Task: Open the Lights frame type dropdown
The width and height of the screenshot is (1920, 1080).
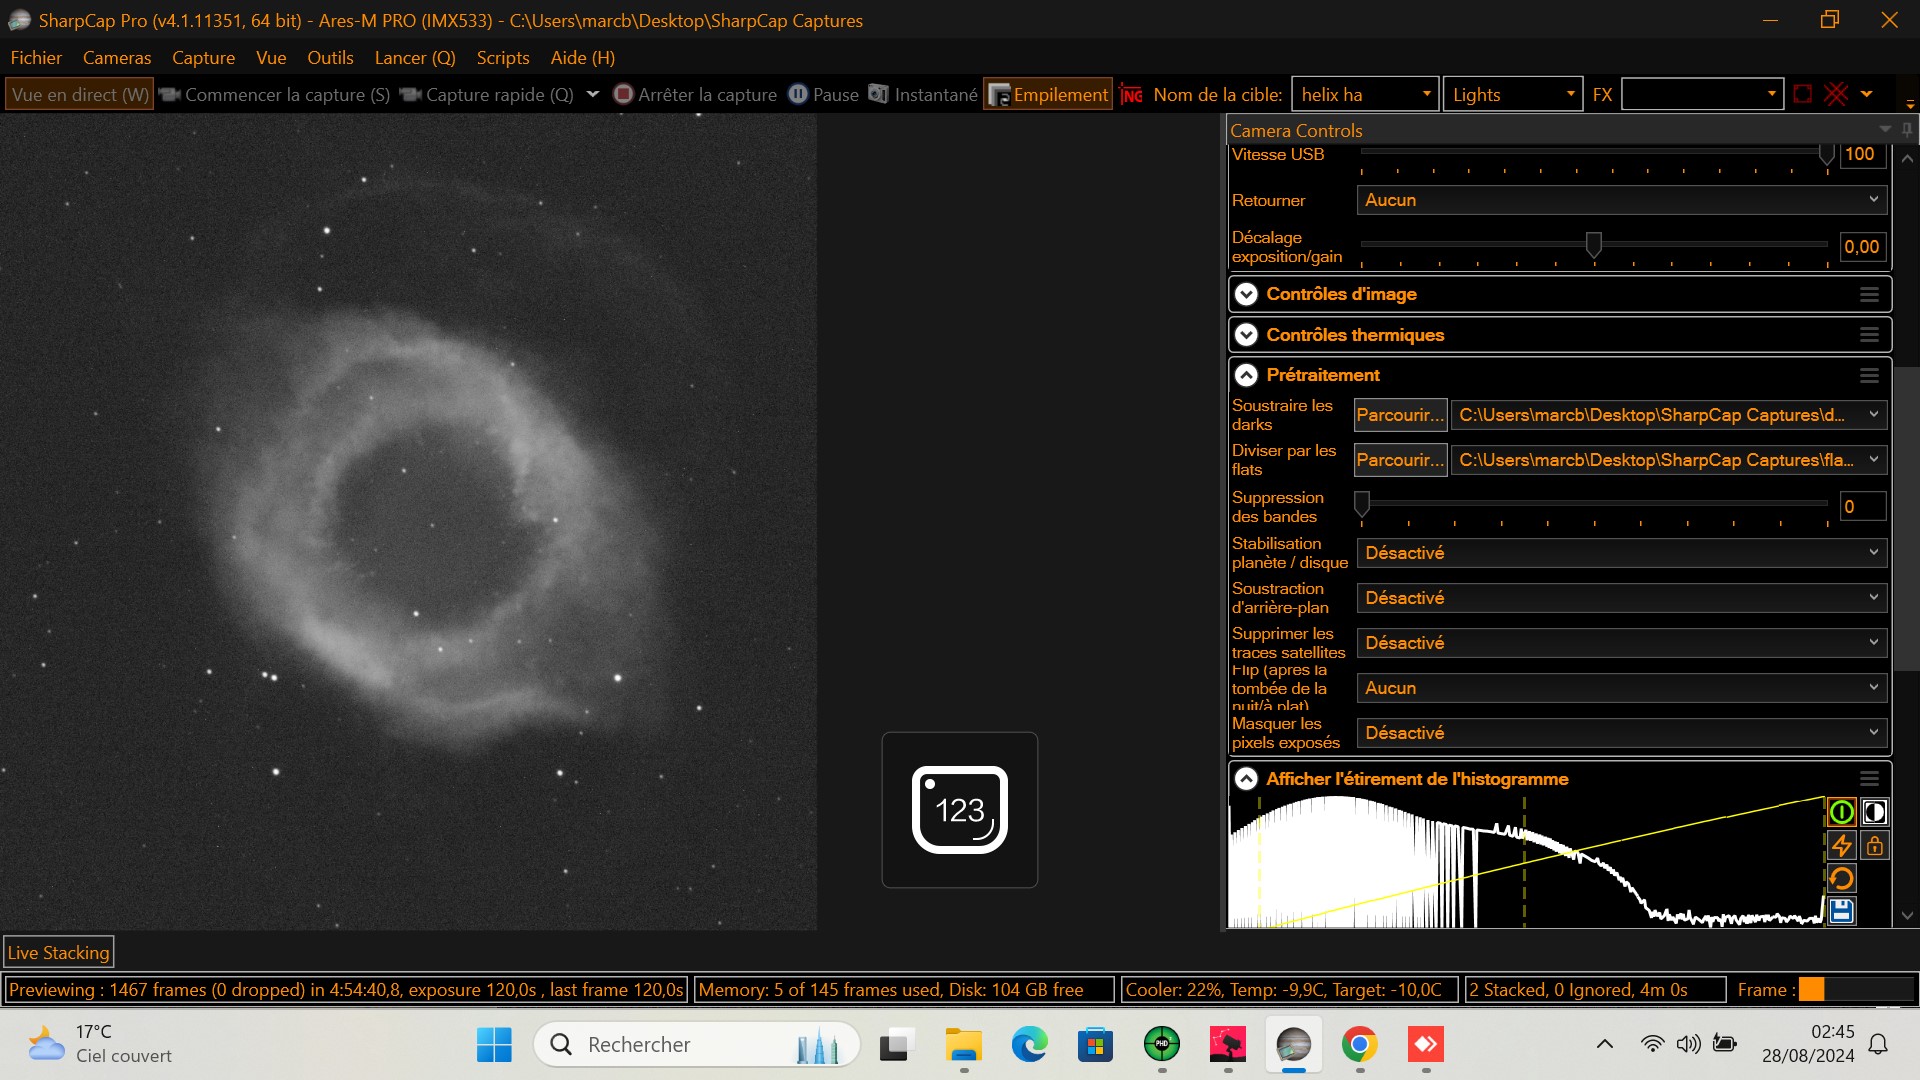Action: click(1512, 94)
